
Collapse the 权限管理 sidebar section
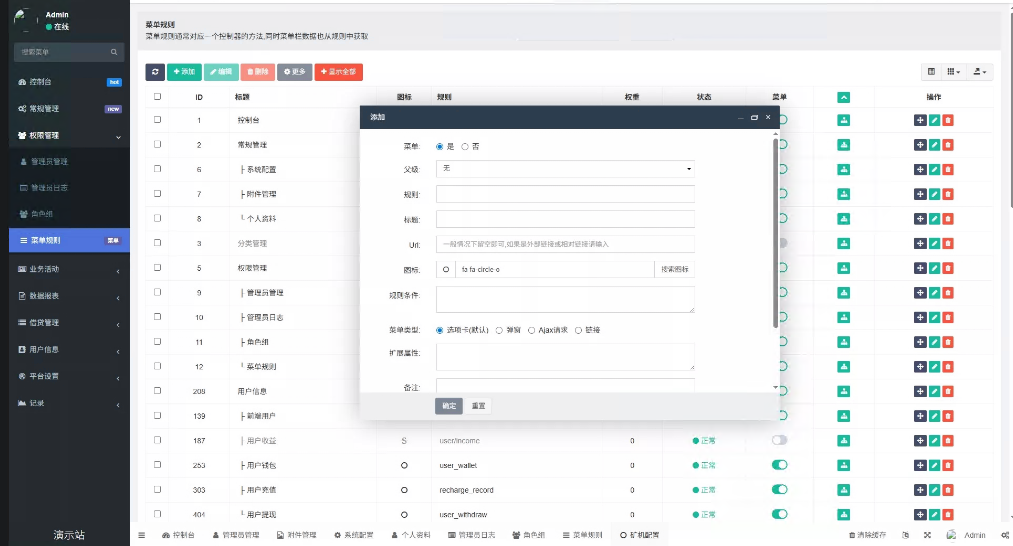pos(65,135)
